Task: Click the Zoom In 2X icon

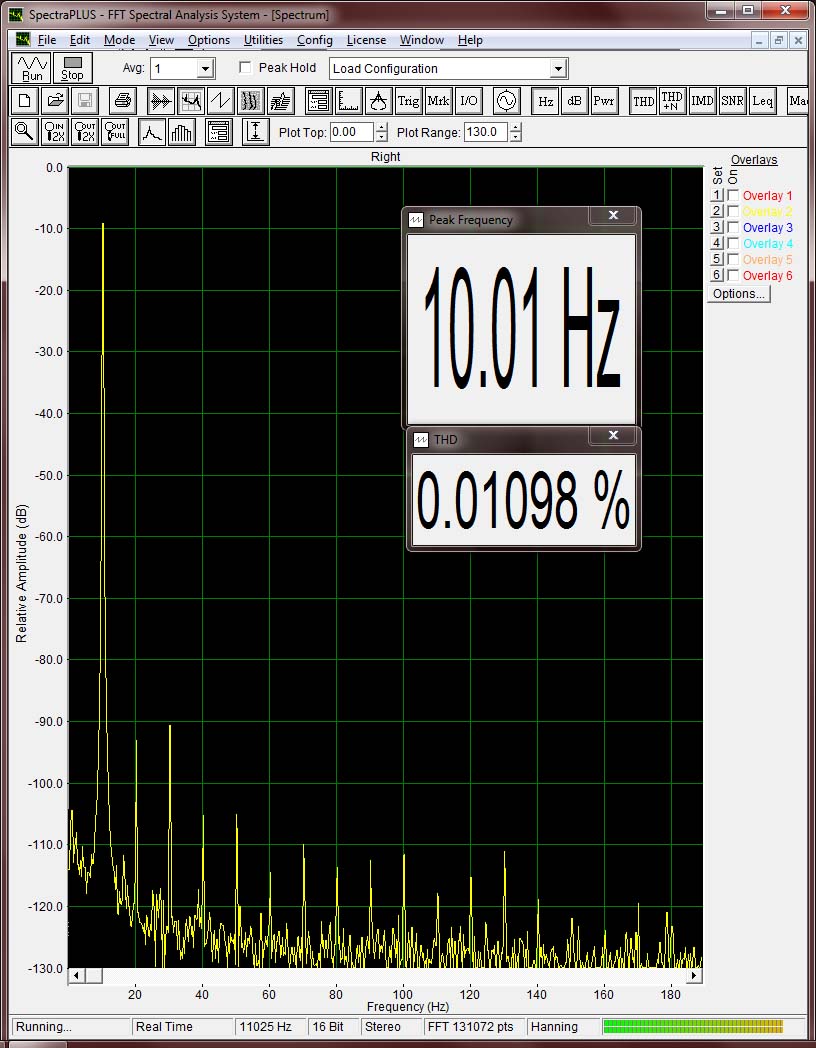Action: tap(55, 132)
